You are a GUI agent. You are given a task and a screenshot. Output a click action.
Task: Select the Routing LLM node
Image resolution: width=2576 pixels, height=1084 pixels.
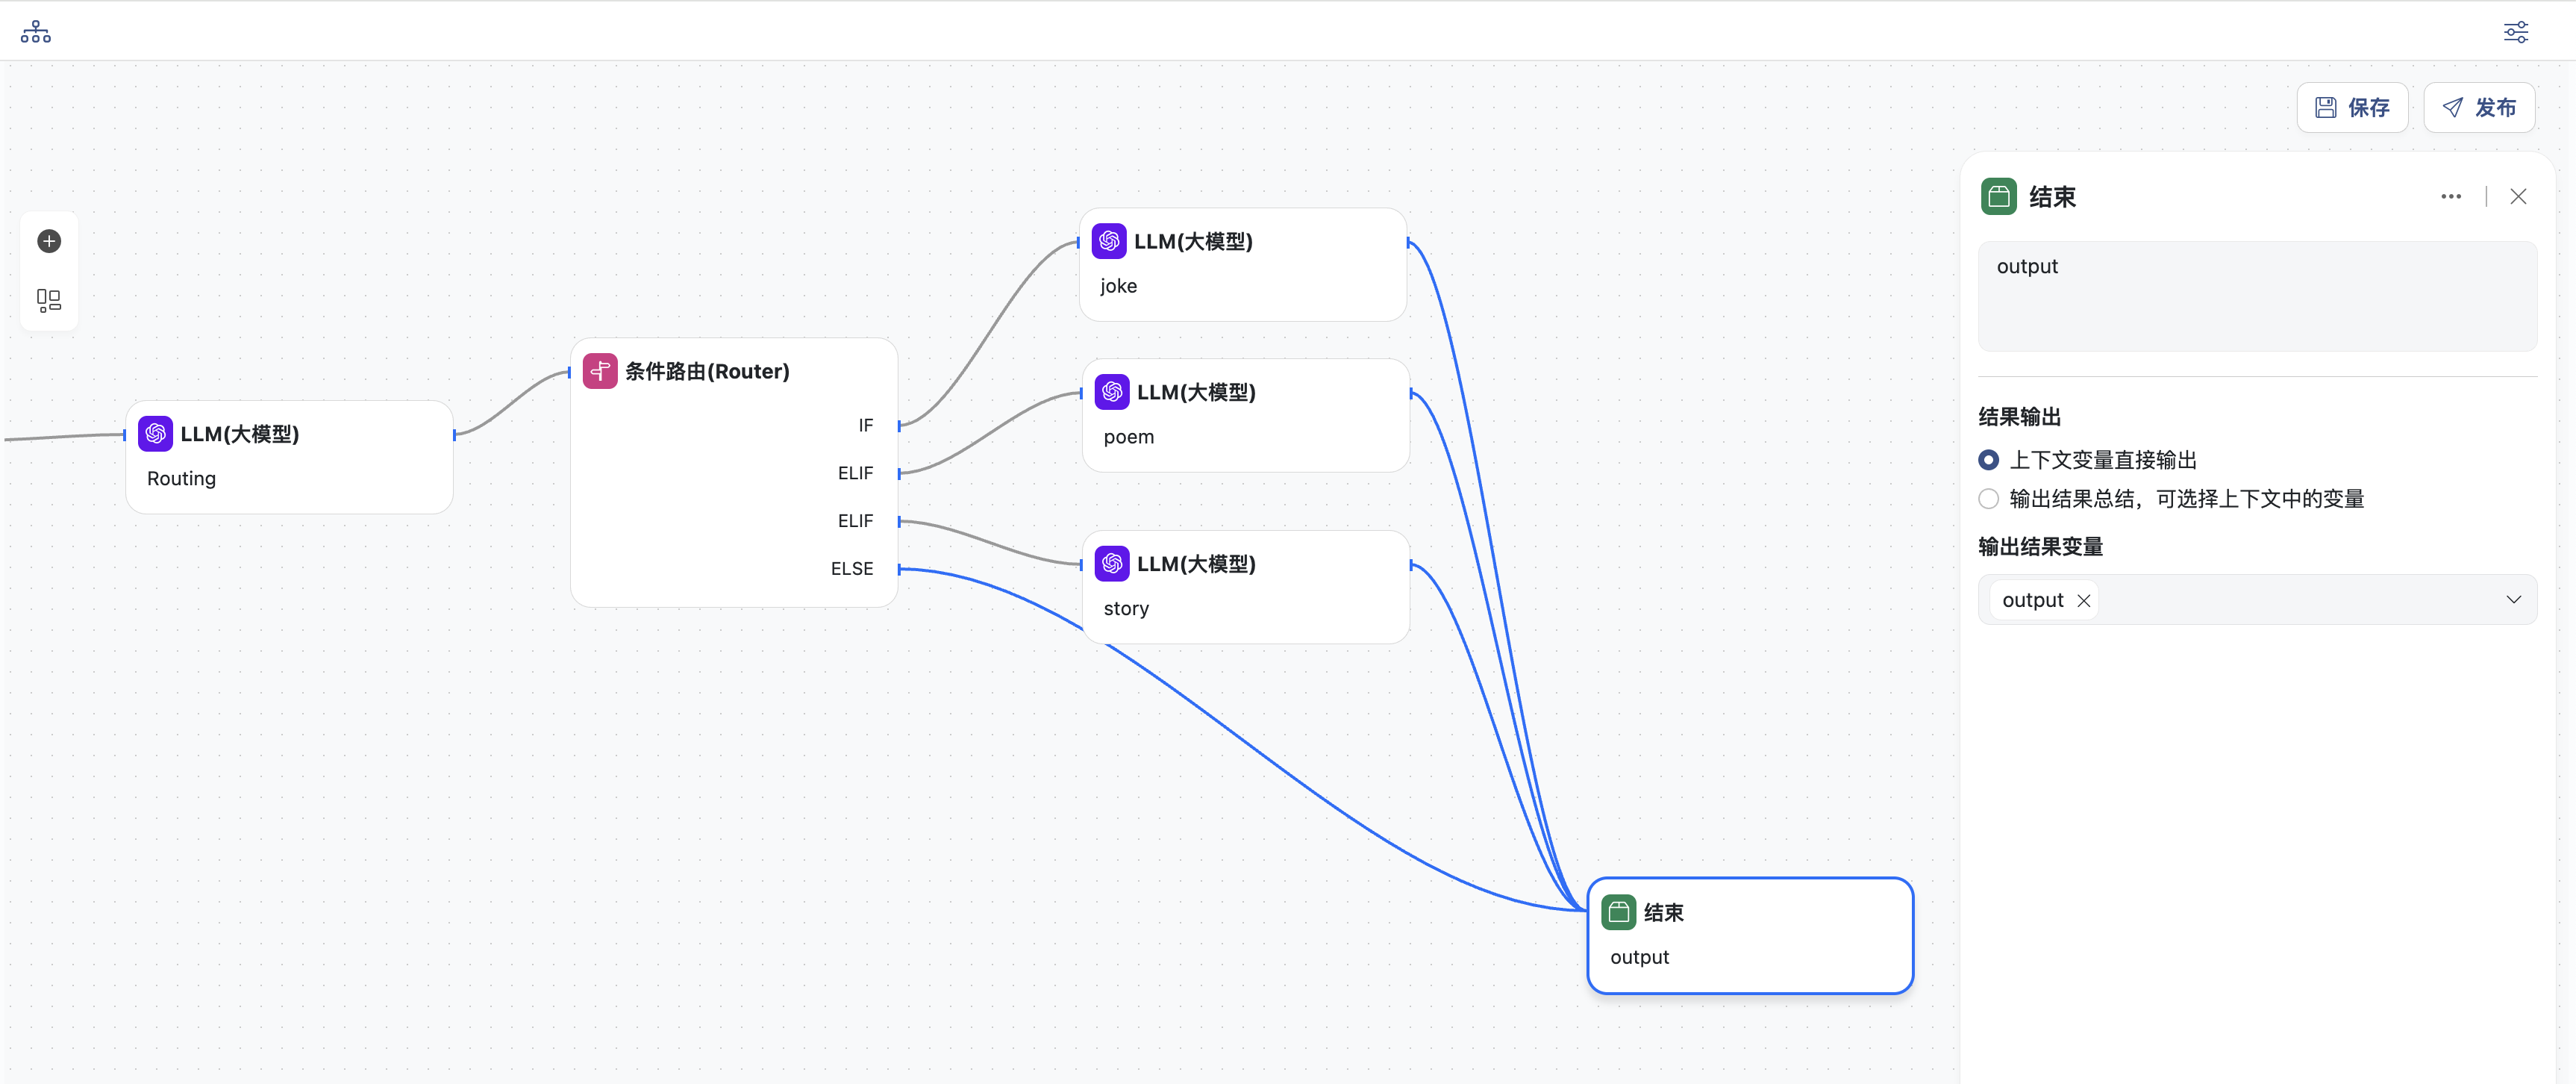(x=289, y=457)
